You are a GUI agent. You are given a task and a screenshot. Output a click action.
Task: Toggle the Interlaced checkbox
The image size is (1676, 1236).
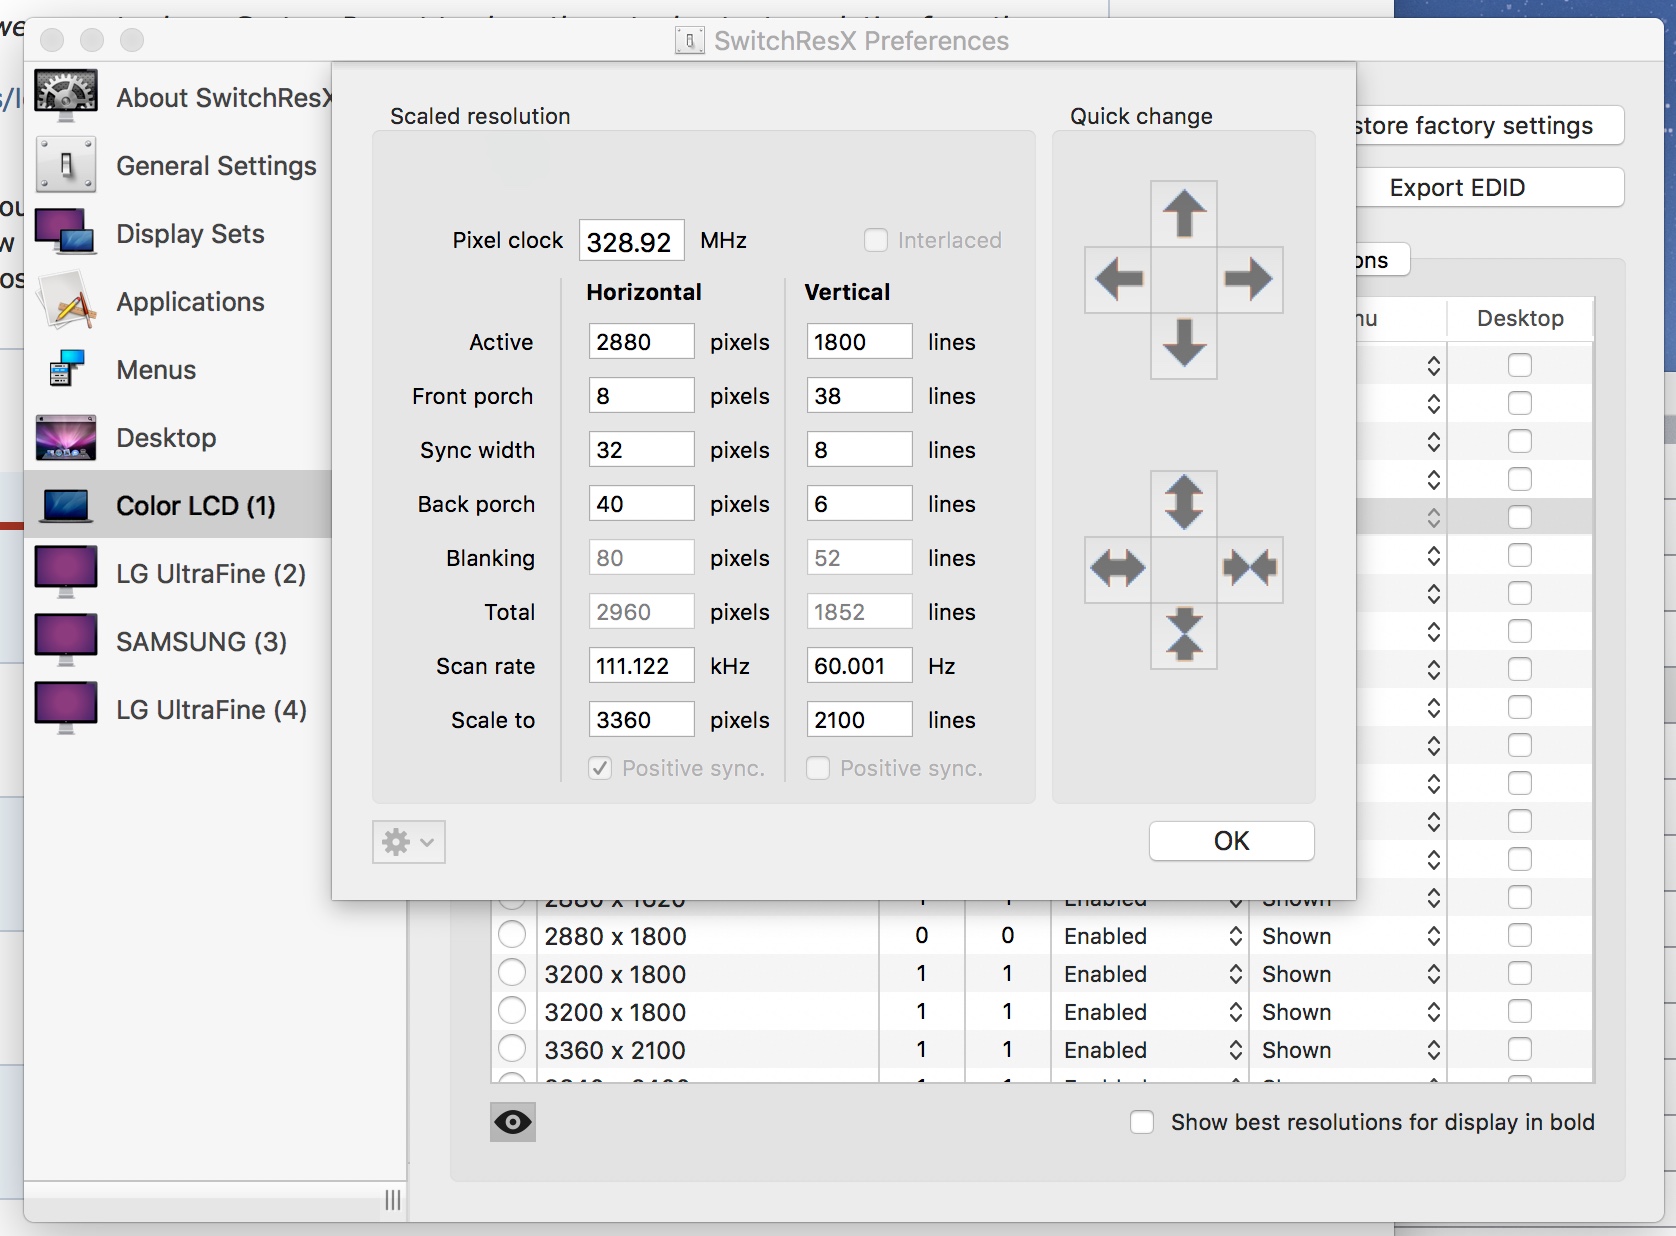click(876, 240)
